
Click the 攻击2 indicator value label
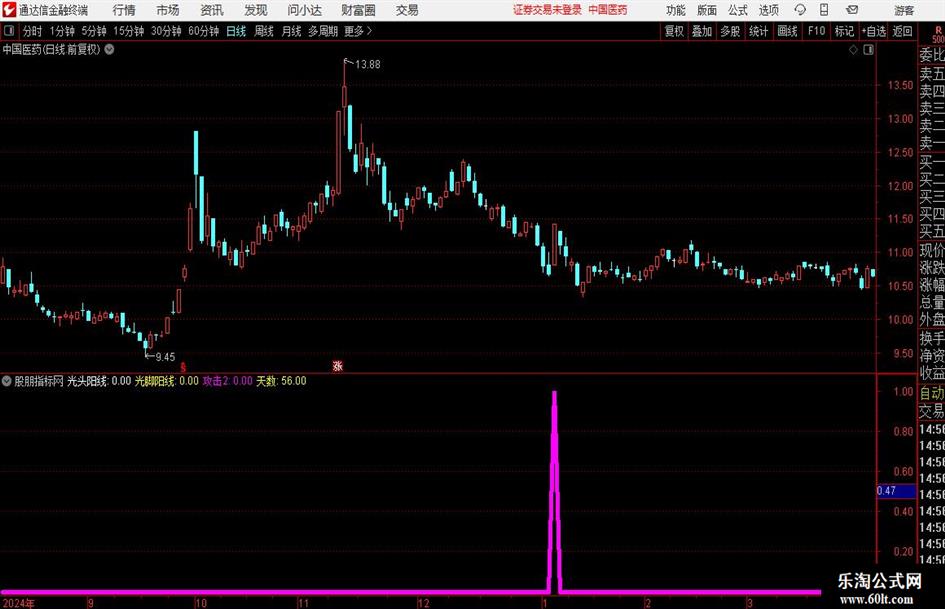(x=227, y=381)
